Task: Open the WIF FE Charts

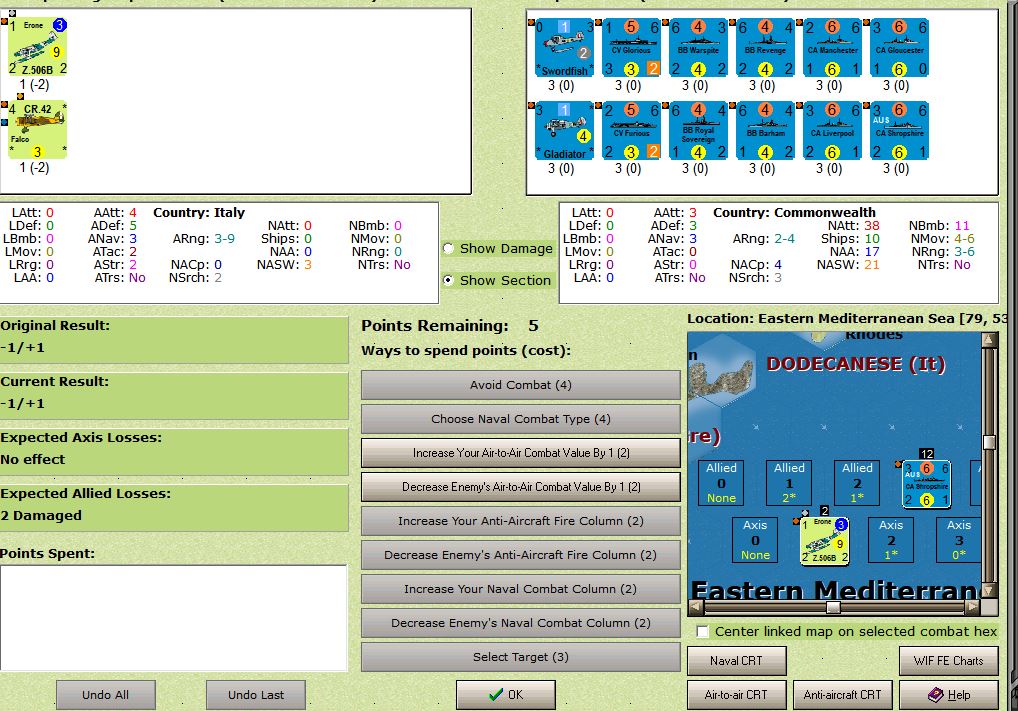Action: click(x=949, y=661)
